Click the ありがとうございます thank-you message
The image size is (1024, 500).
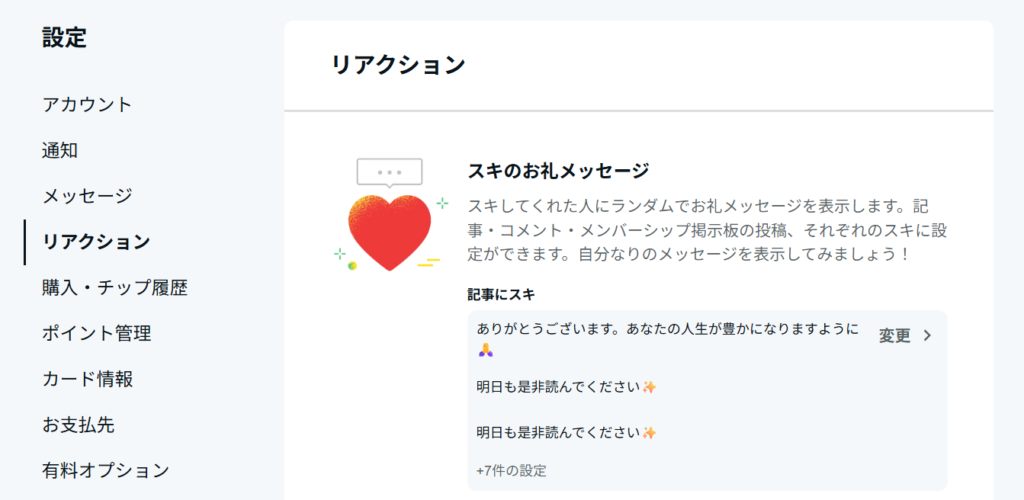point(667,328)
